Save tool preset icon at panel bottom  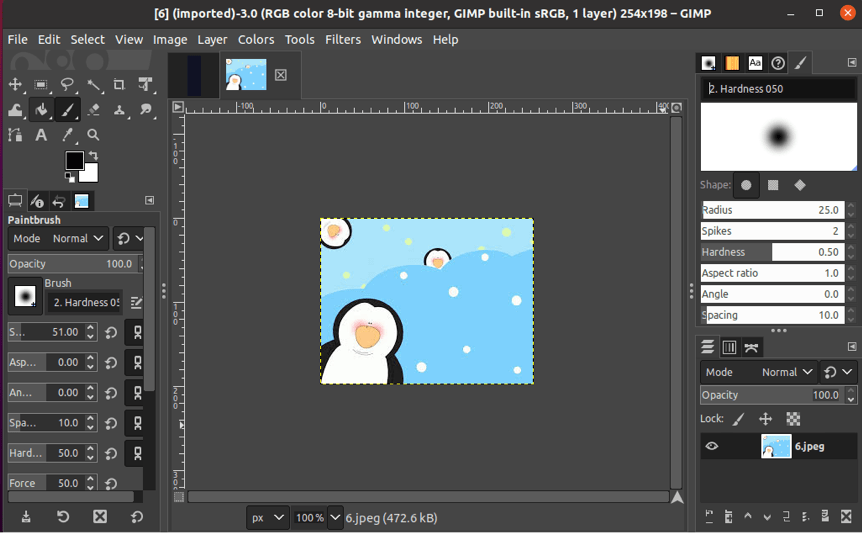[x=26, y=517]
